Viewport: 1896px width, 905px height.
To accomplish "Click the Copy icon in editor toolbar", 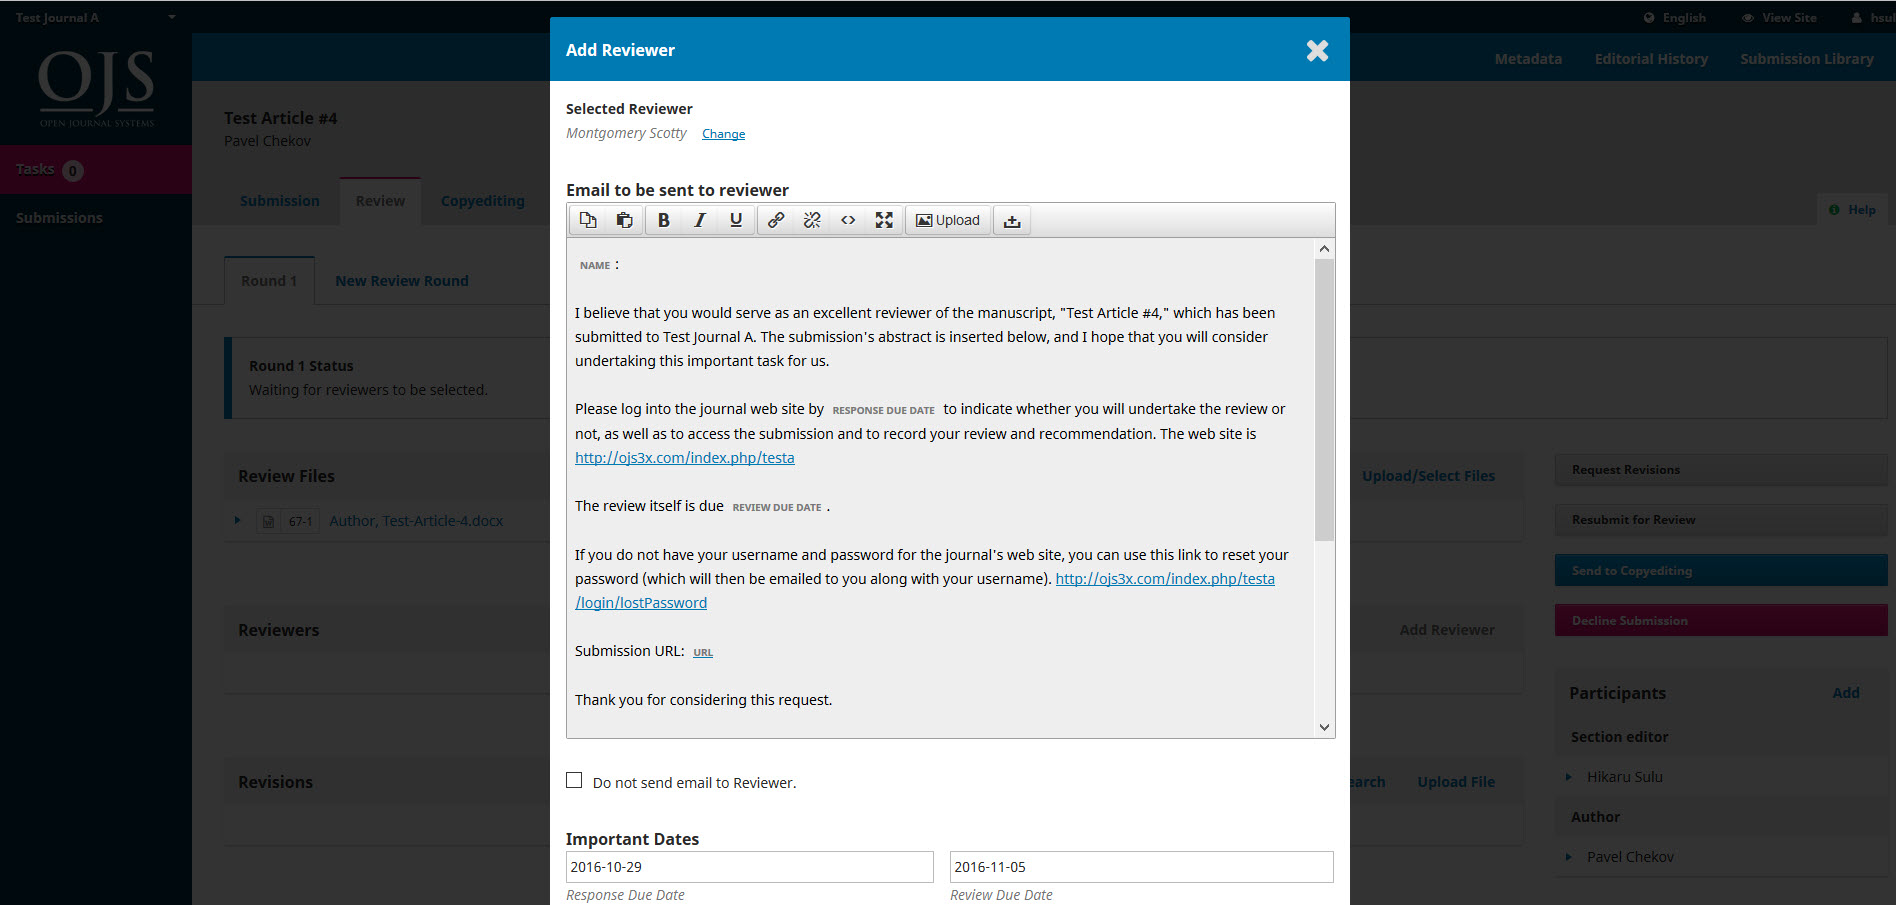I will click(588, 220).
